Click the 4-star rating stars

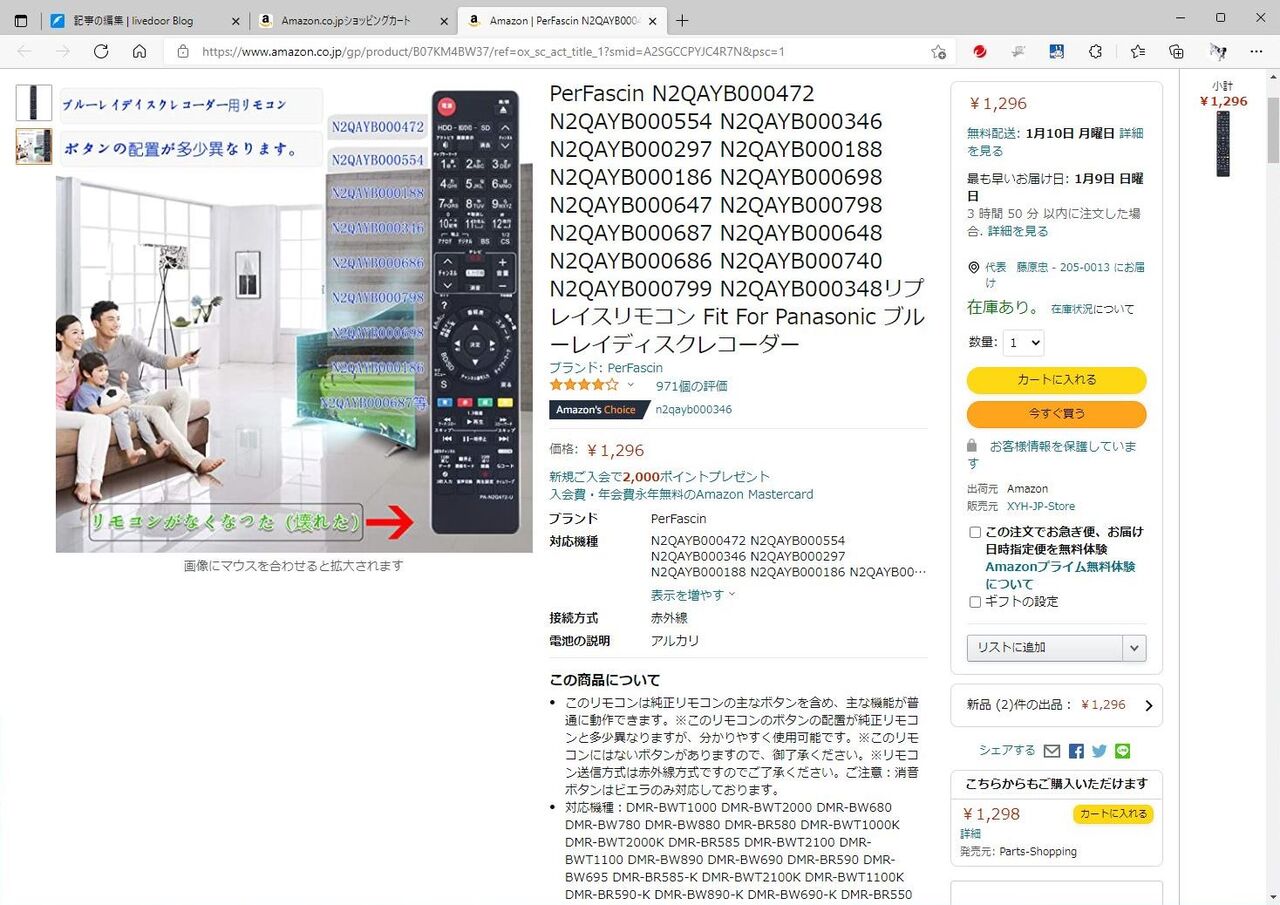584,385
